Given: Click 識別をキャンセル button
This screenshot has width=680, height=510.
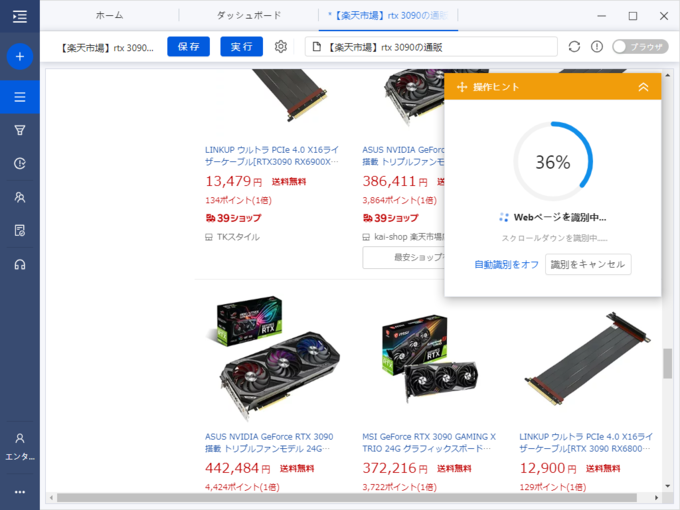Looking at the screenshot, I should pyautogui.click(x=588, y=264).
